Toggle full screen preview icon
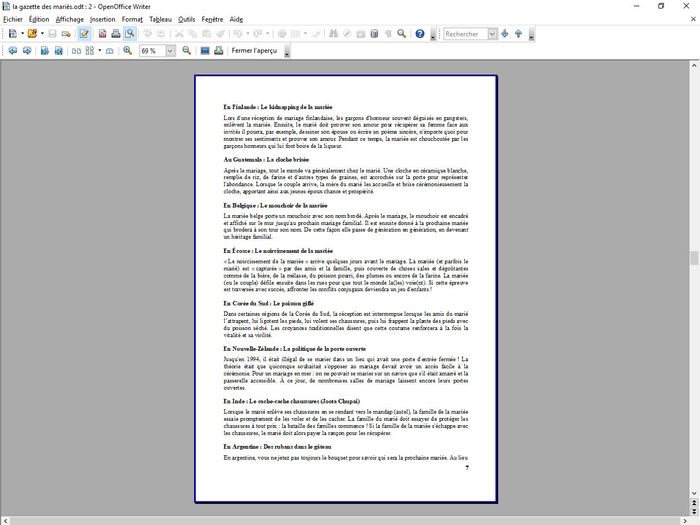Viewport: 700px width, 525px height. point(205,51)
